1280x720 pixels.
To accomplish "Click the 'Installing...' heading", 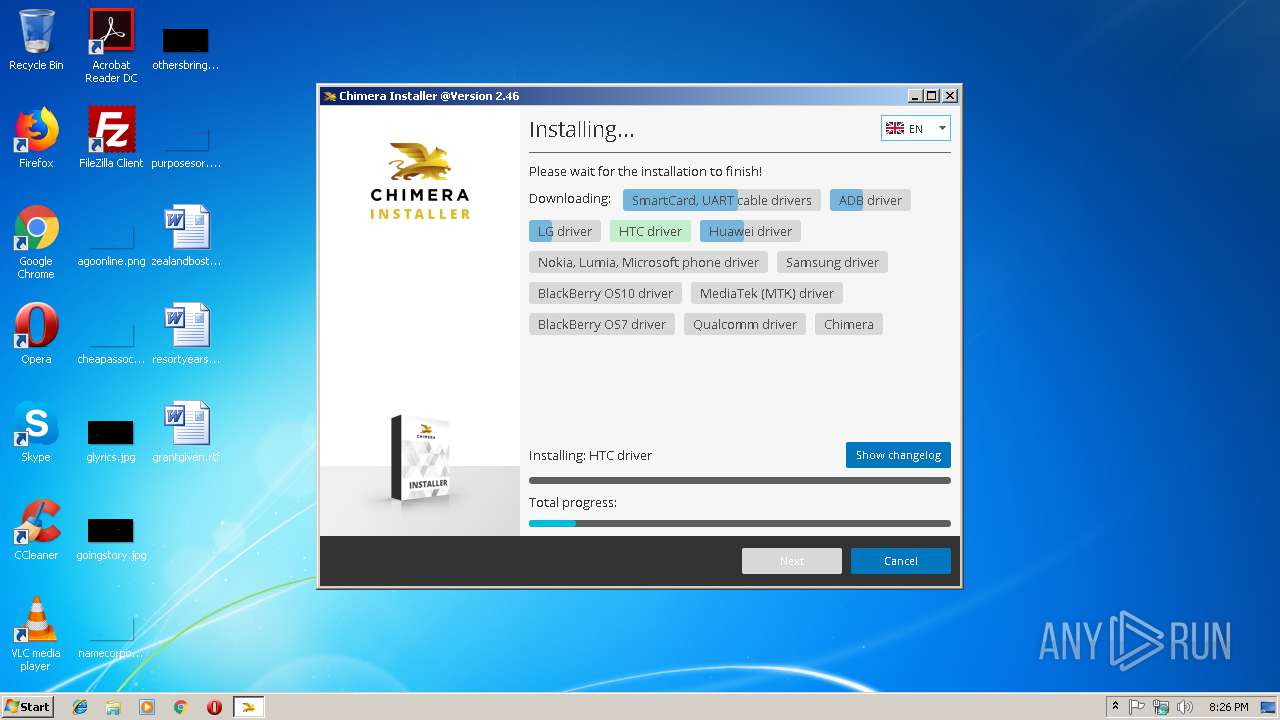I will [581, 129].
